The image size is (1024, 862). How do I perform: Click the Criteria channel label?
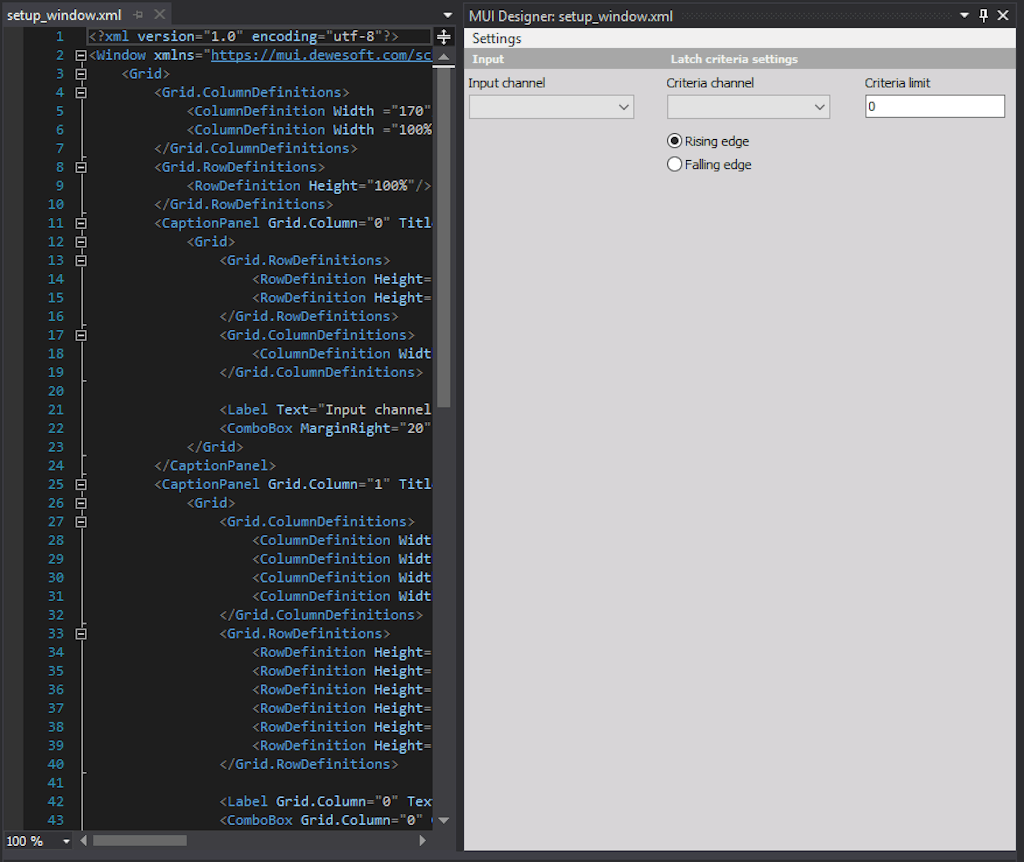pyautogui.click(x=710, y=83)
